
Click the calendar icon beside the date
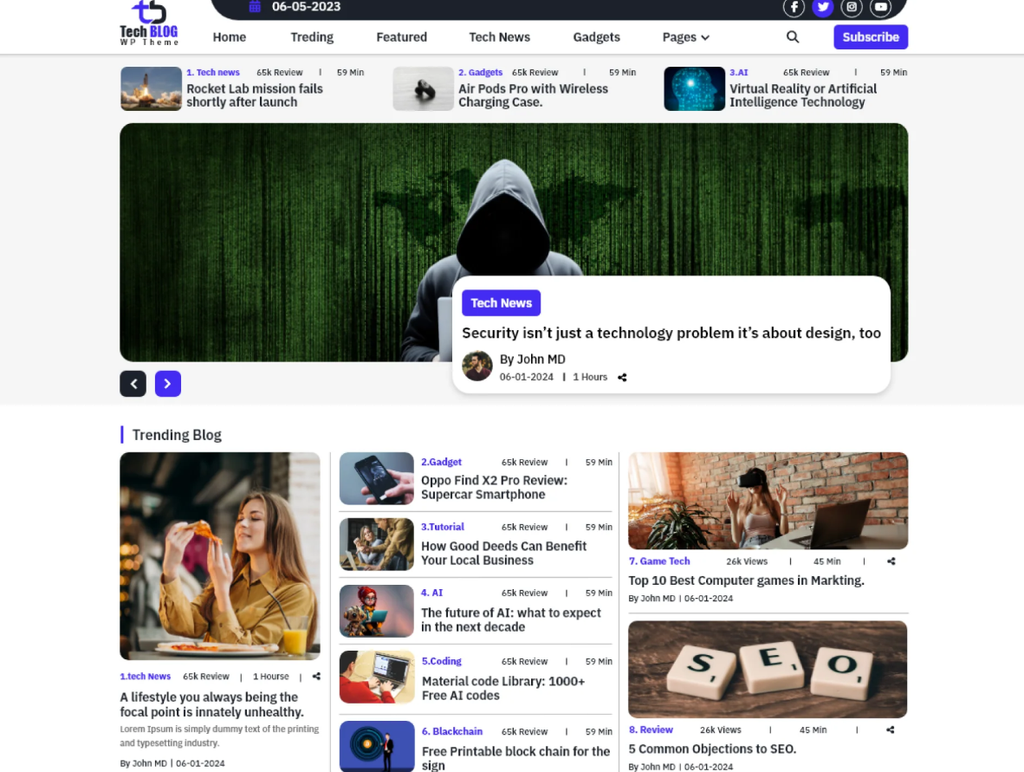[255, 7]
